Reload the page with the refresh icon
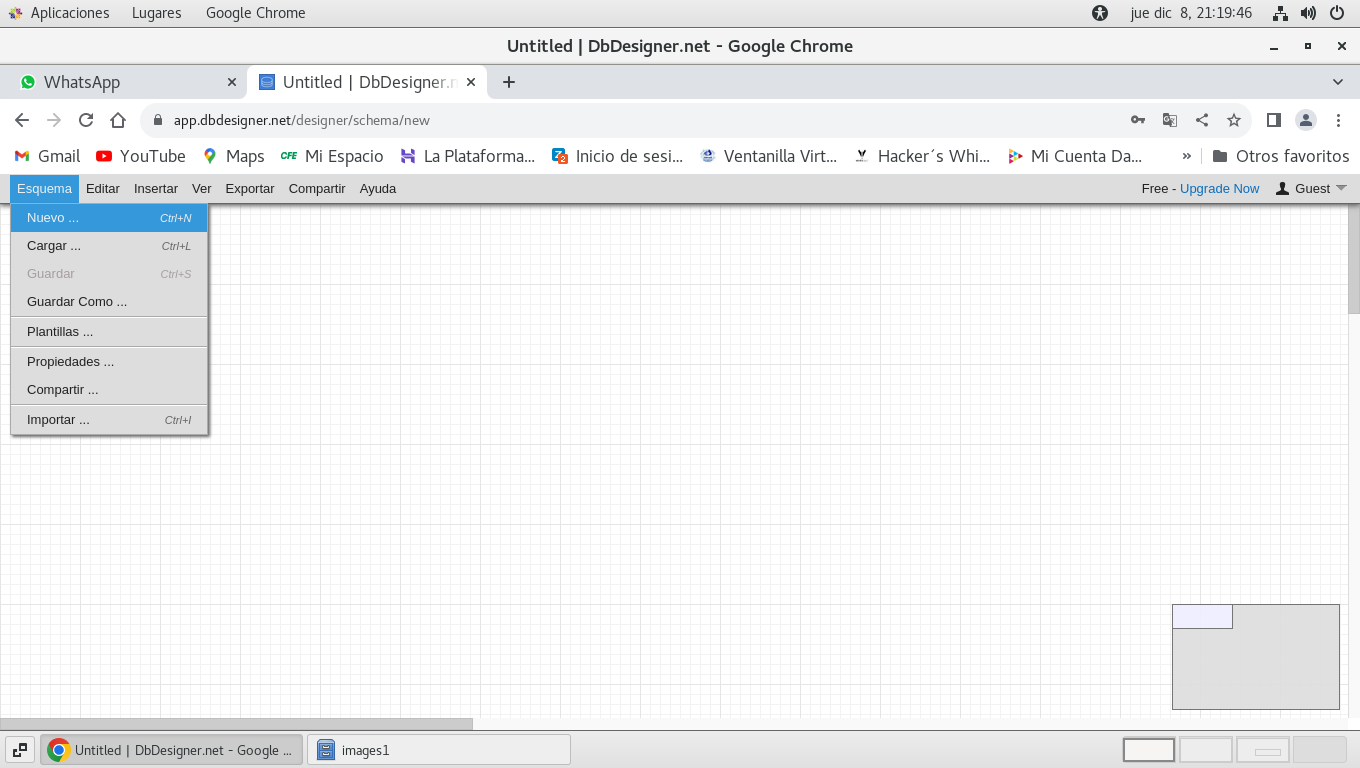Screen dimensions: 1360x768 [86, 120]
